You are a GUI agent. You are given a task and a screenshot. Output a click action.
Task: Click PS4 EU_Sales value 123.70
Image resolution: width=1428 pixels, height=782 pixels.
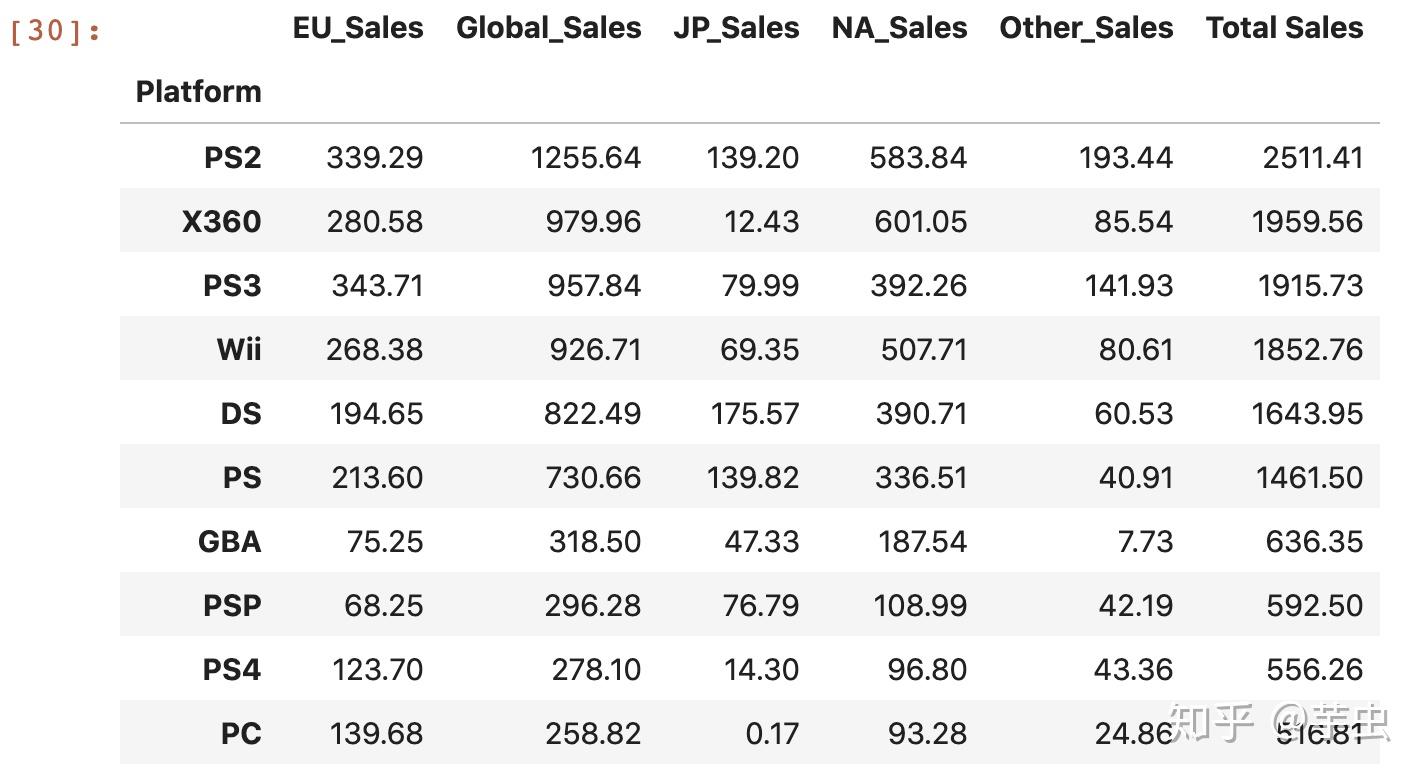[376, 670]
